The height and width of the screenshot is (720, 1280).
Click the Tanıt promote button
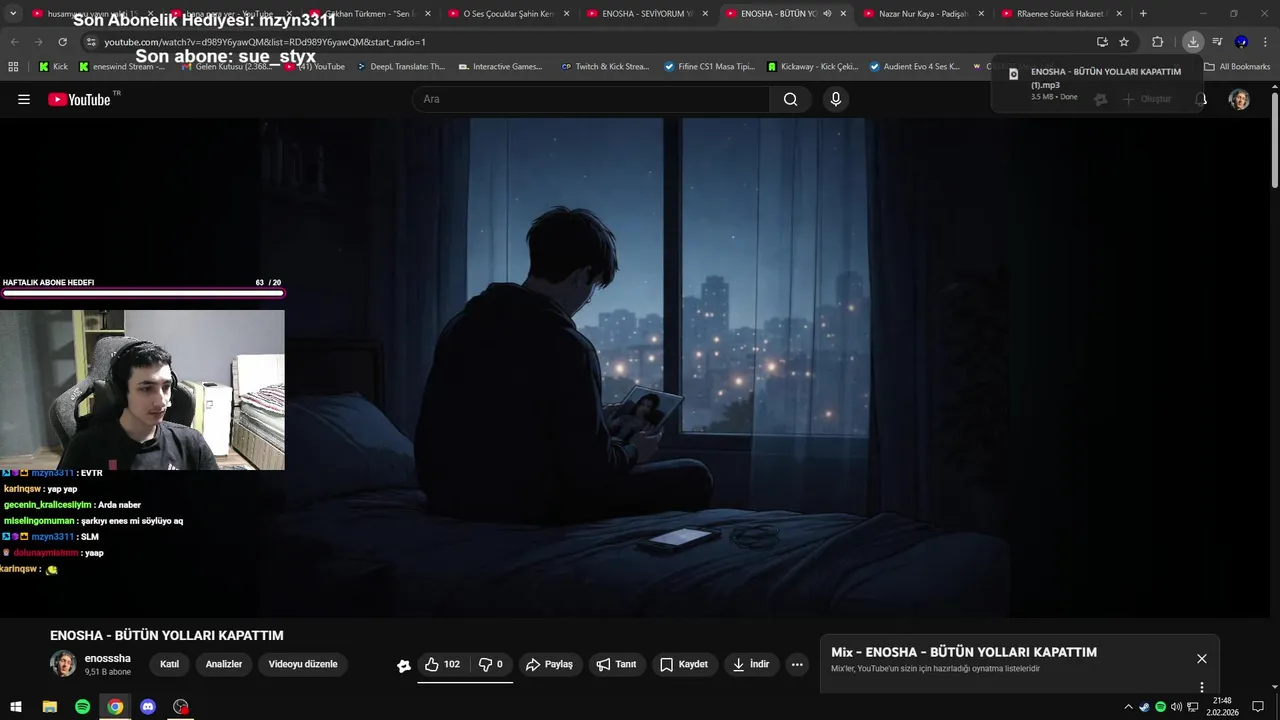[x=616, y=664]
